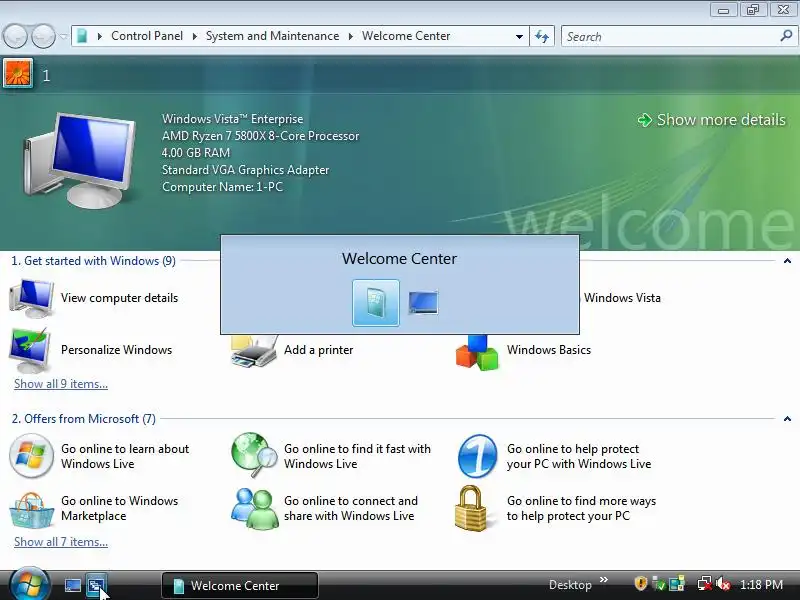Select the View computer details label
The image size is (800, 600).
(119, 298)
